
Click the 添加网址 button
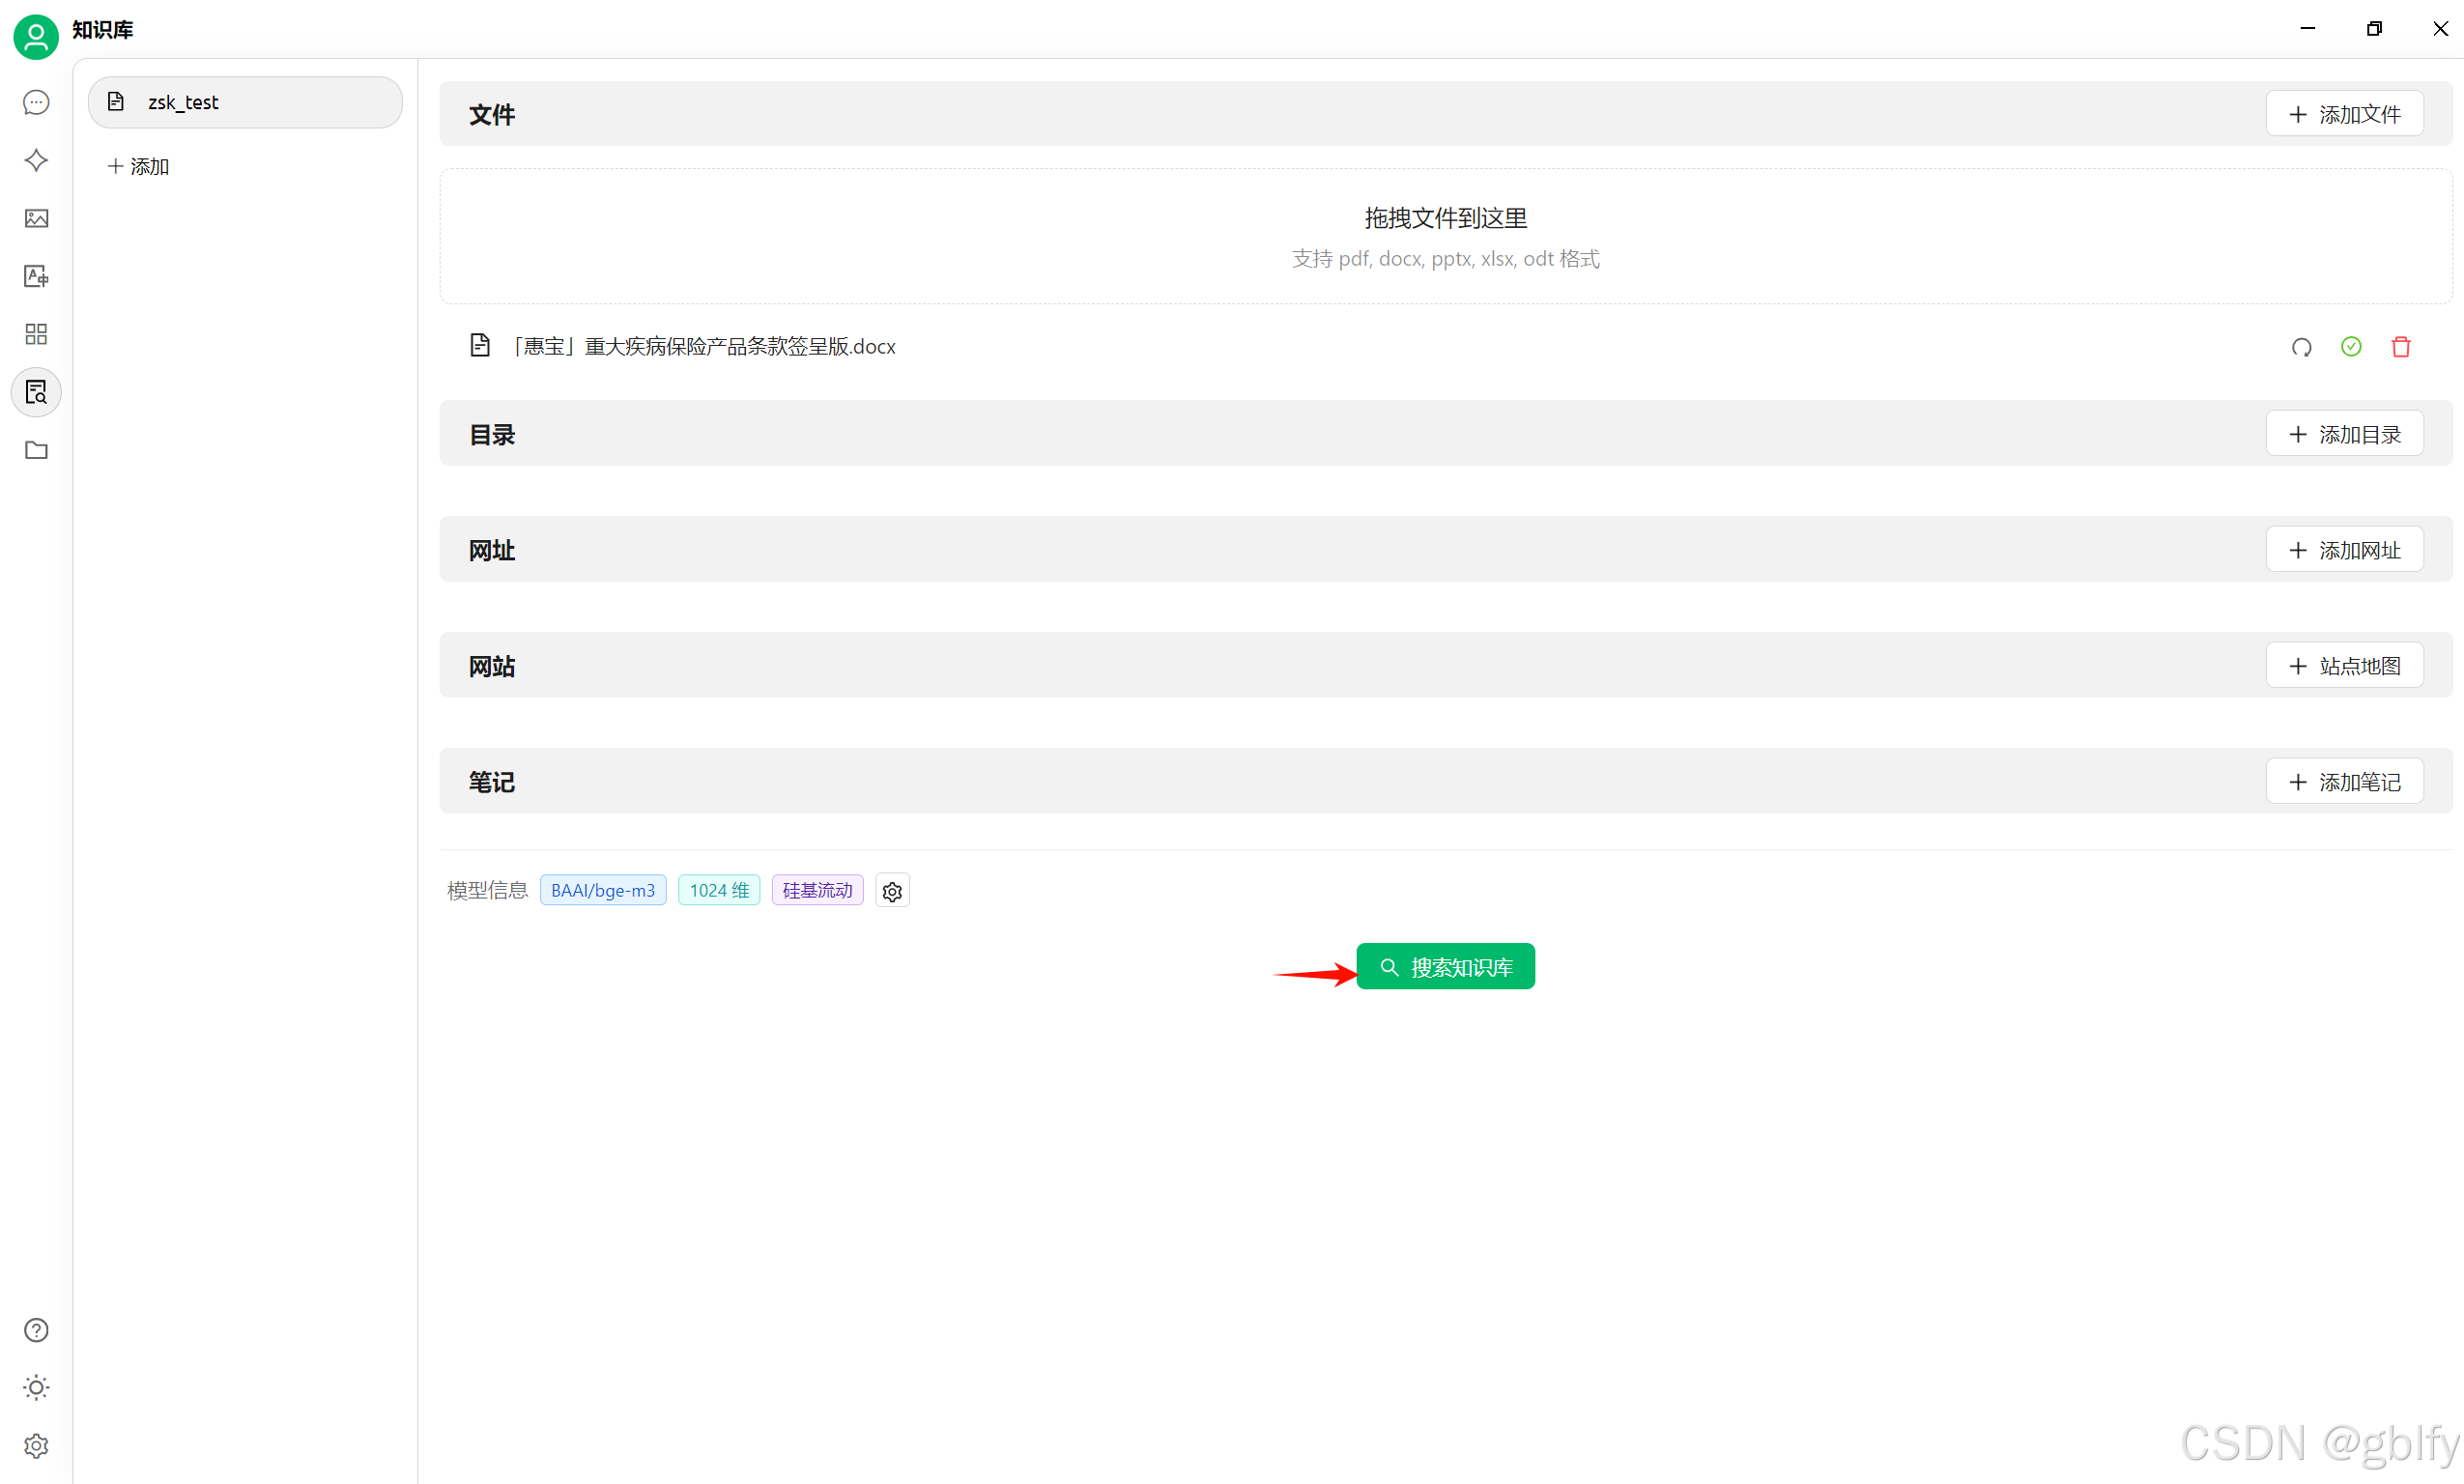click(x=2344, y=550)
